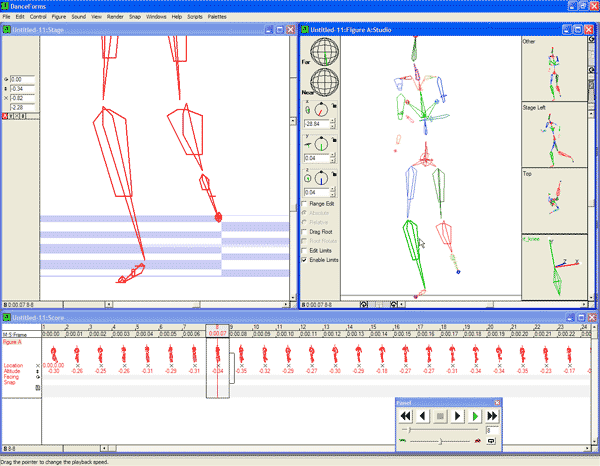Image resolution: width=600 pixels, height=466 pixels.
Task: Open the Palettes menu
Action: [217, 17]
